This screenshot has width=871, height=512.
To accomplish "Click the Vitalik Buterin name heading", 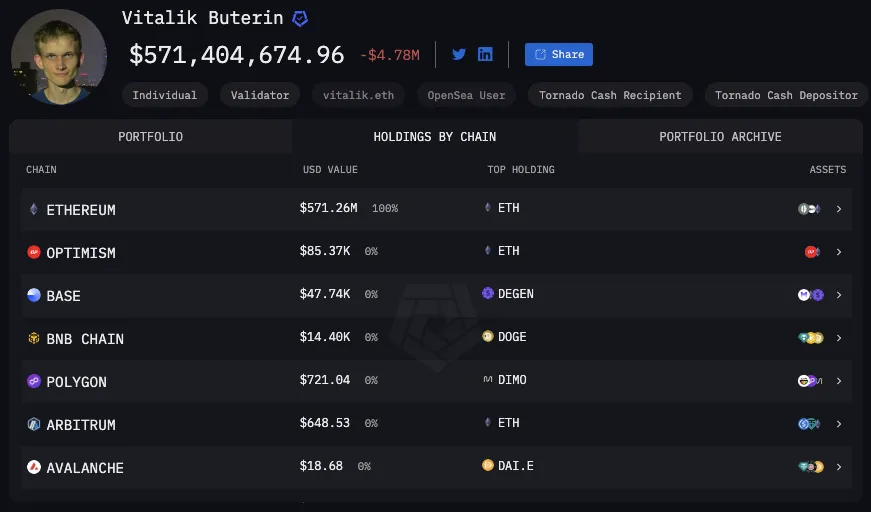I will pos(203,18).
